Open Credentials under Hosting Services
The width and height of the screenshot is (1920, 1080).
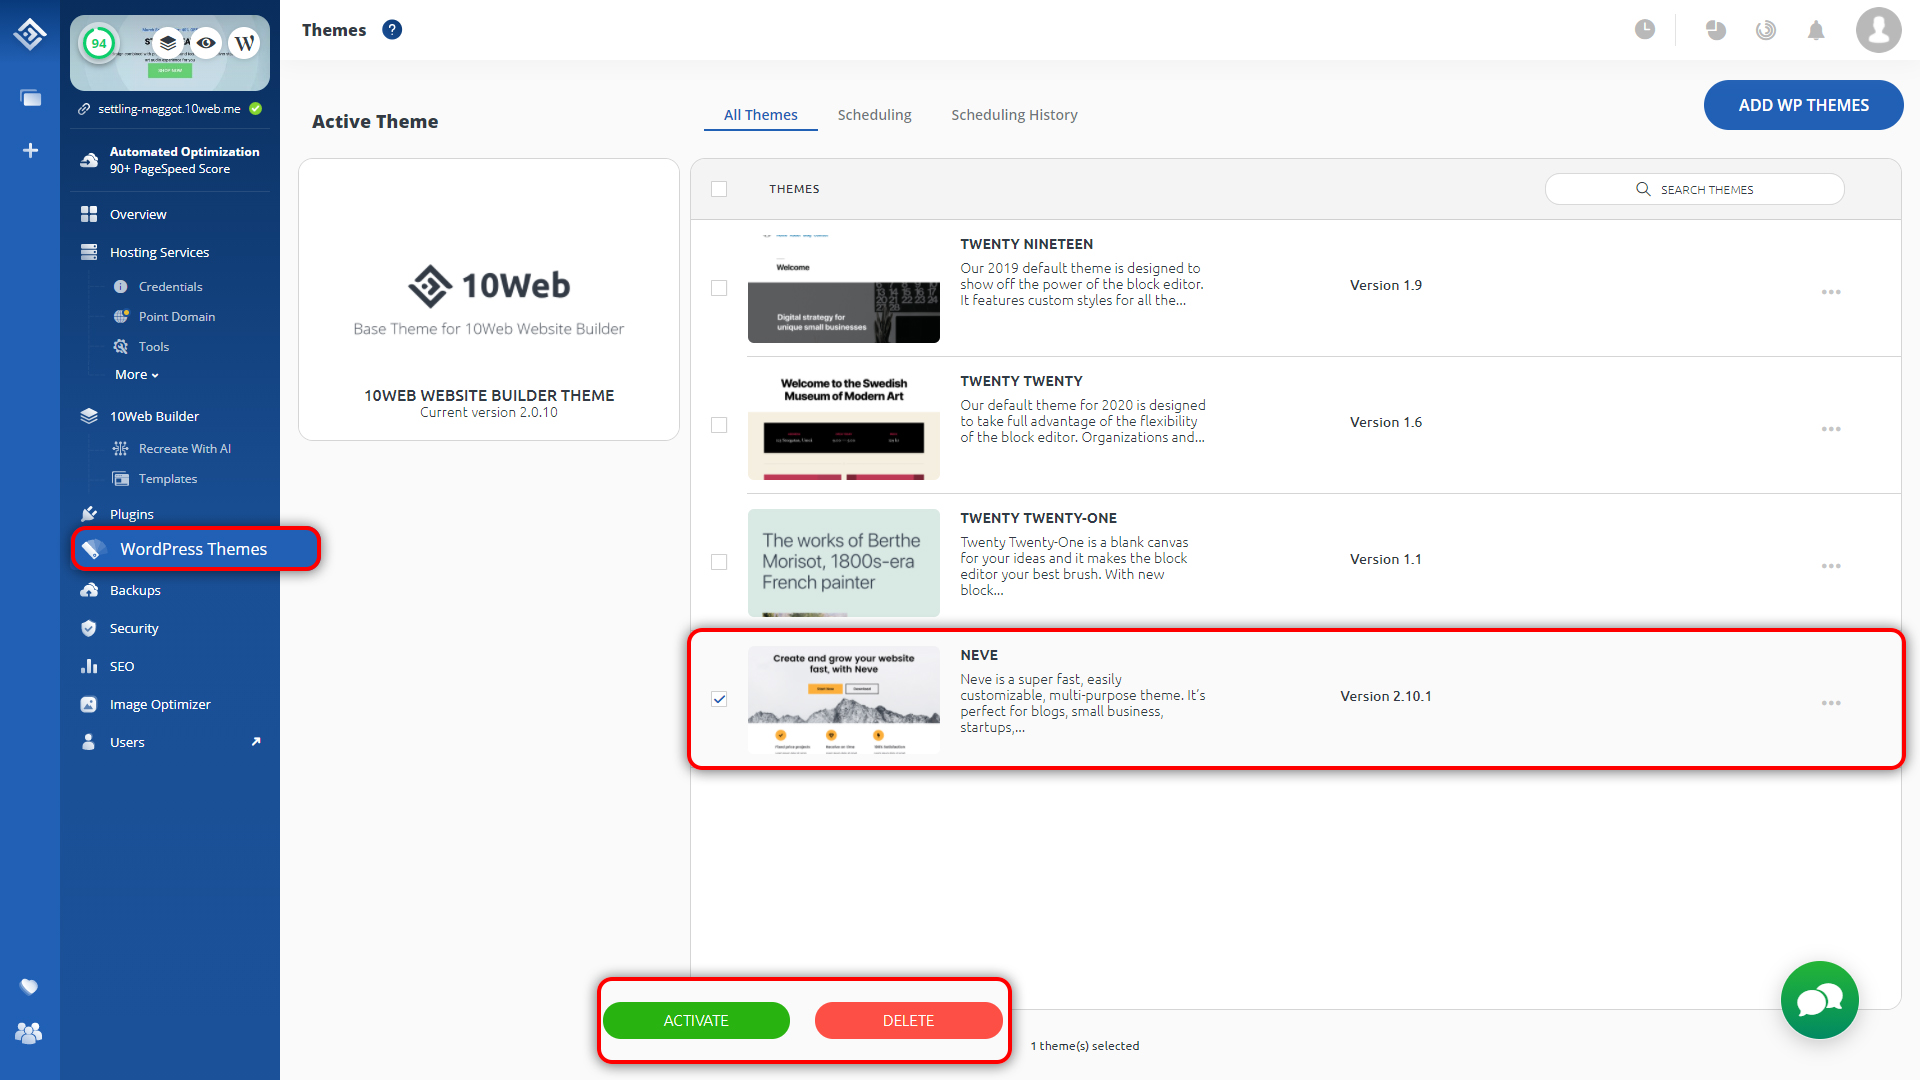pos(170,287)
